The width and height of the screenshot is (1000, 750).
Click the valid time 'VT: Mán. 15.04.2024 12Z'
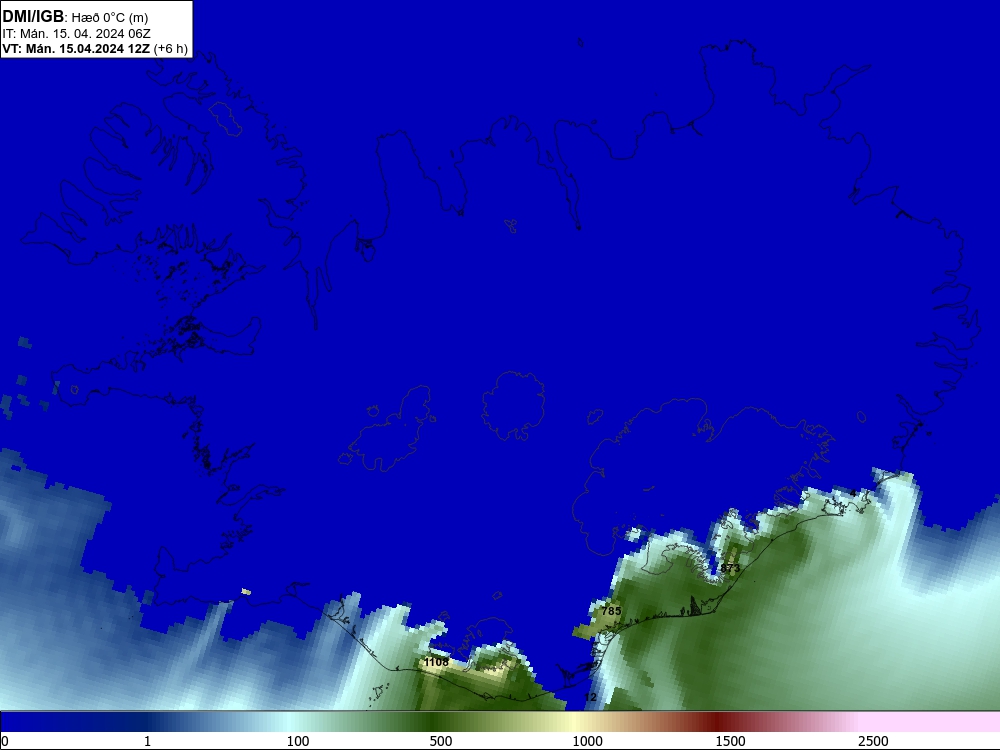pyautogui.click(x=76, y=49)
